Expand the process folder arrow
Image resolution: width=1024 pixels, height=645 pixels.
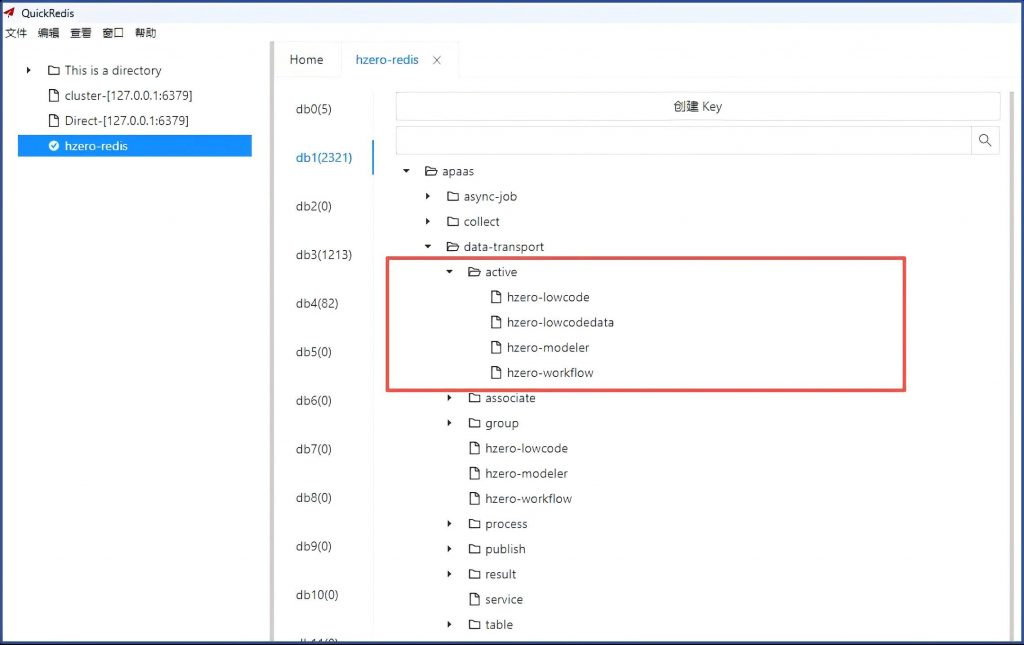tap(450, 524)
